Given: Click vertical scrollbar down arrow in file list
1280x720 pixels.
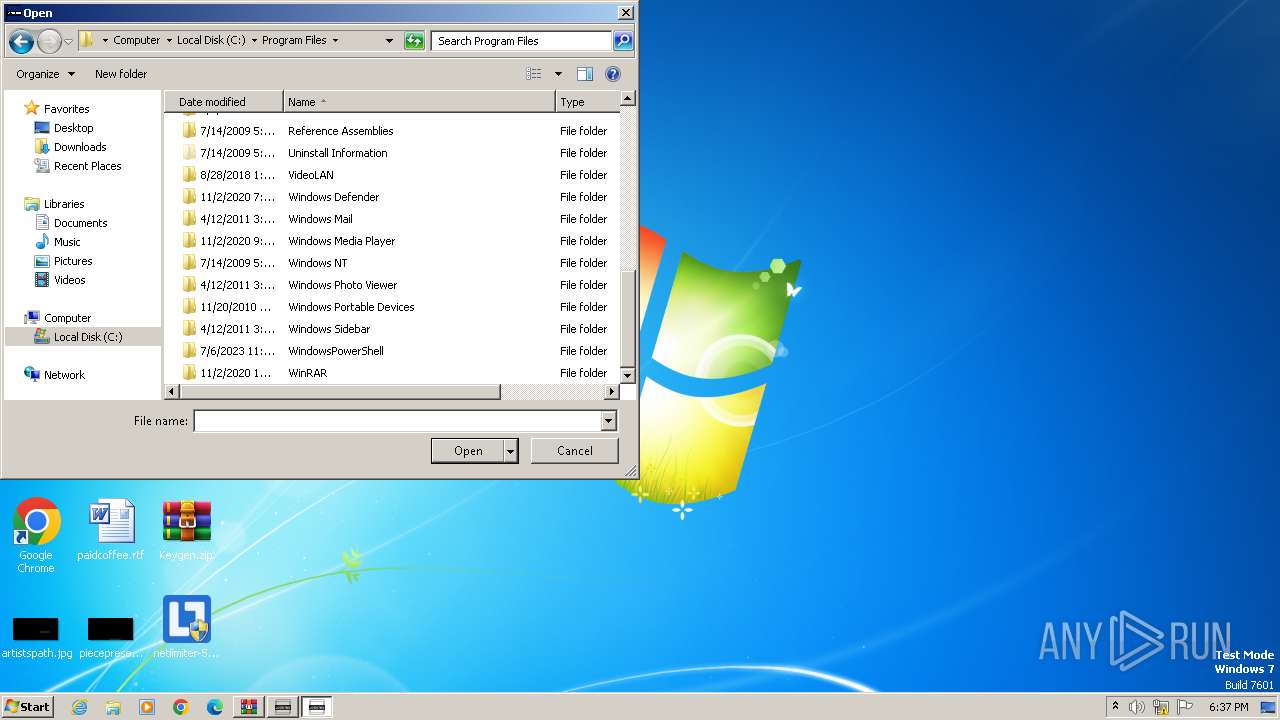Looking at the screenshot, I should point(628,375).
